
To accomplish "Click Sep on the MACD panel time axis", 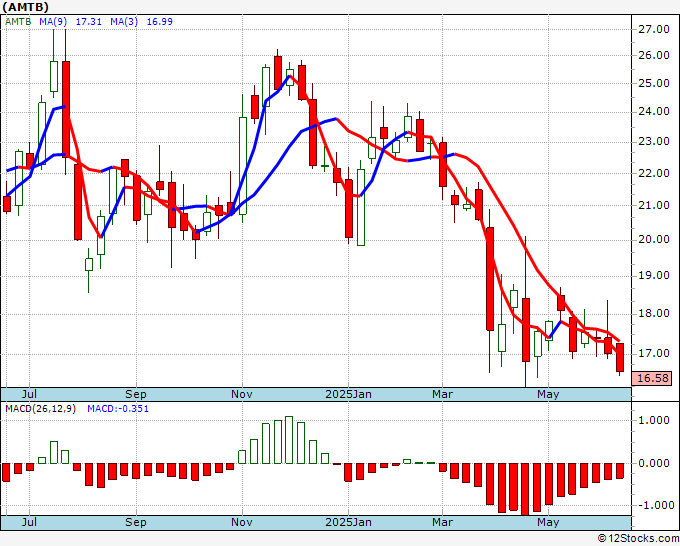I will (x=136, y=522).
